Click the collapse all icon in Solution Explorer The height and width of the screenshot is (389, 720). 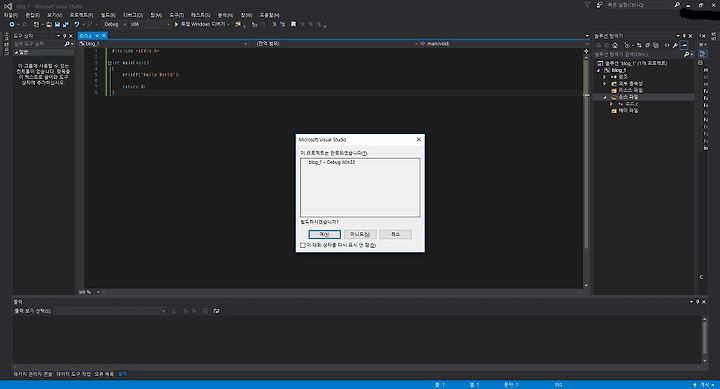[x=647, y=45]
